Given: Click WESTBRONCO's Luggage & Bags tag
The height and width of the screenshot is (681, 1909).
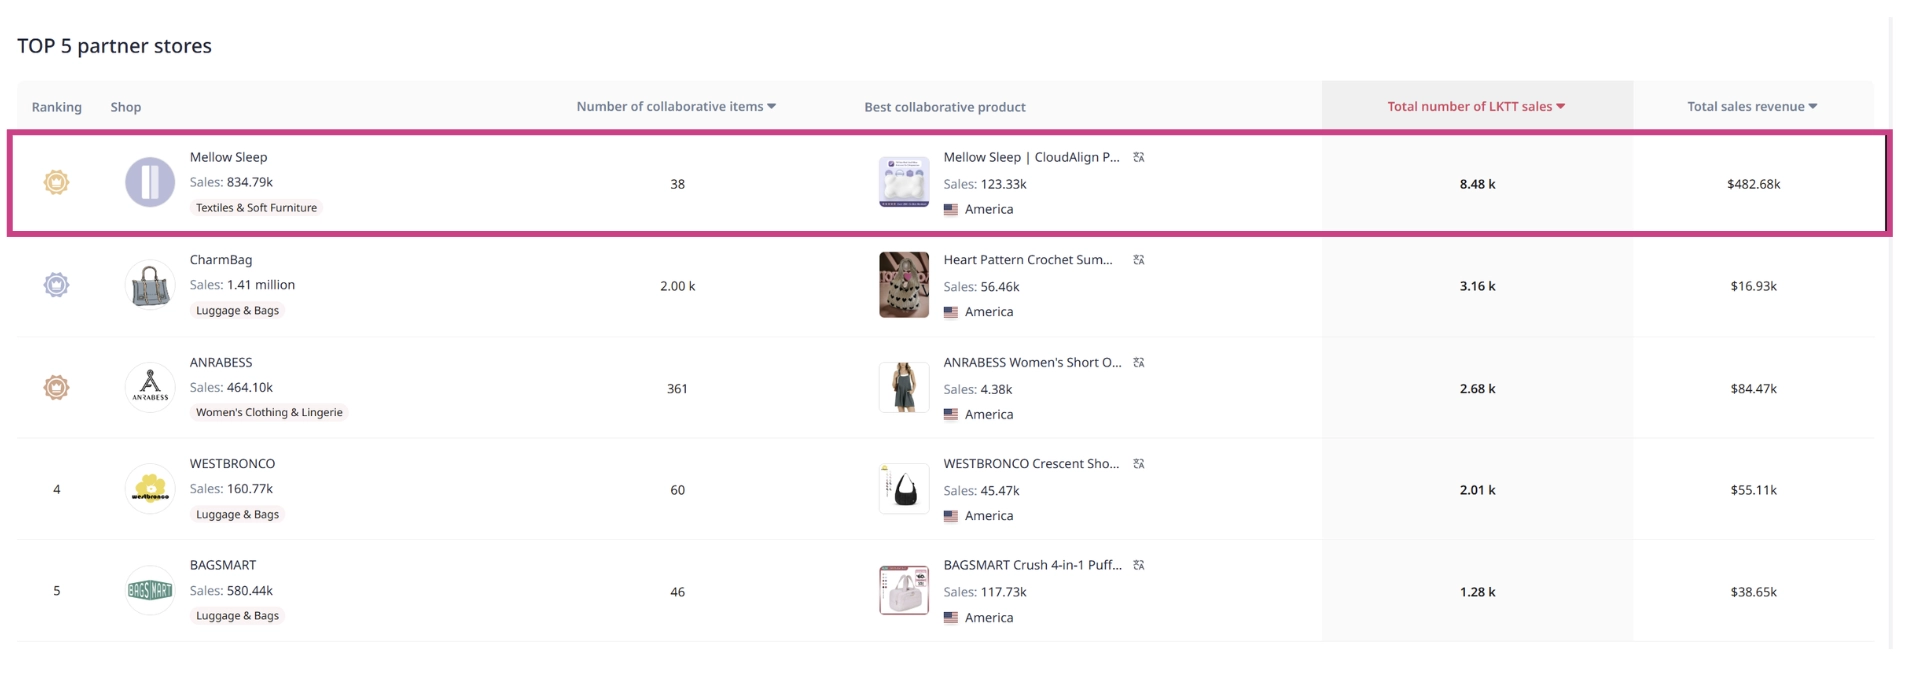Looking at the screenshot, I should point(237,515).
